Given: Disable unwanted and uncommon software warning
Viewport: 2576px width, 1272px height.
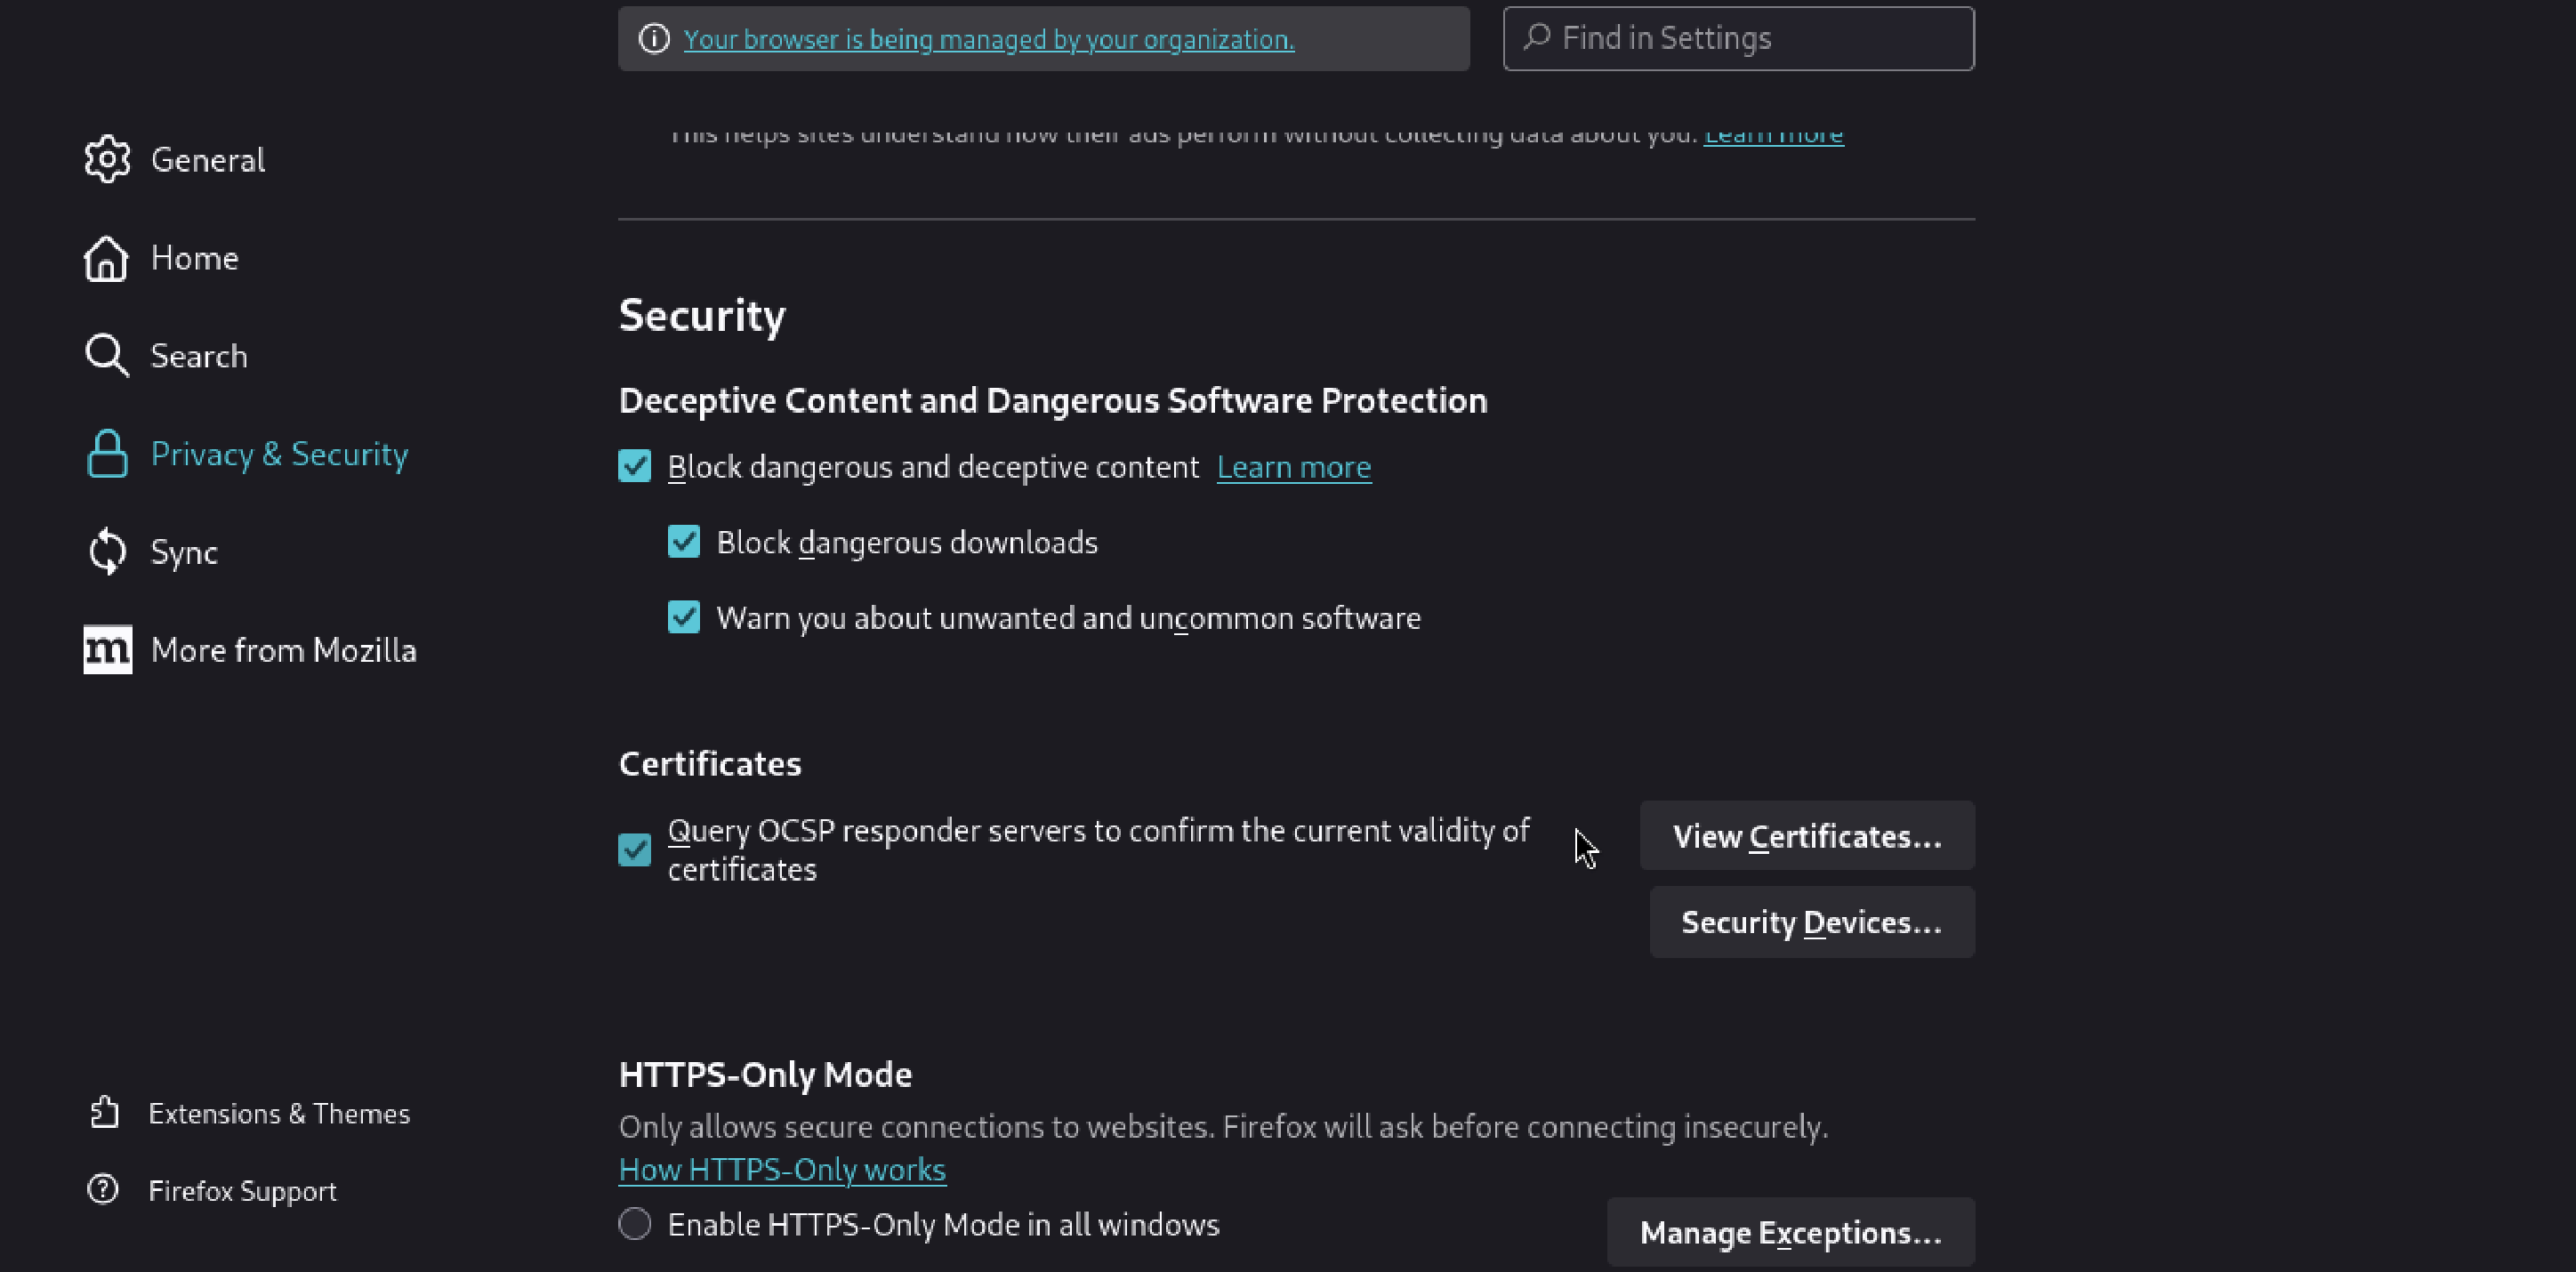Looking at the screenshot, I should tap(684, 617).
